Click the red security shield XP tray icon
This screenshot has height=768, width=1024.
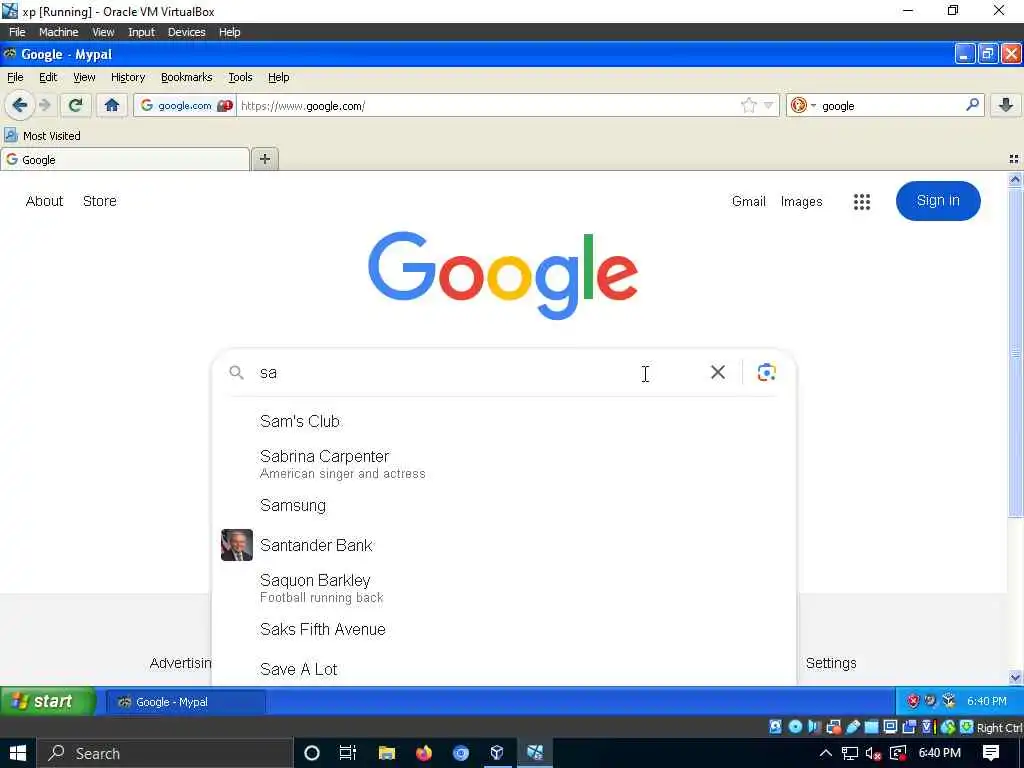pyautogui.click(x=913, y=701)
